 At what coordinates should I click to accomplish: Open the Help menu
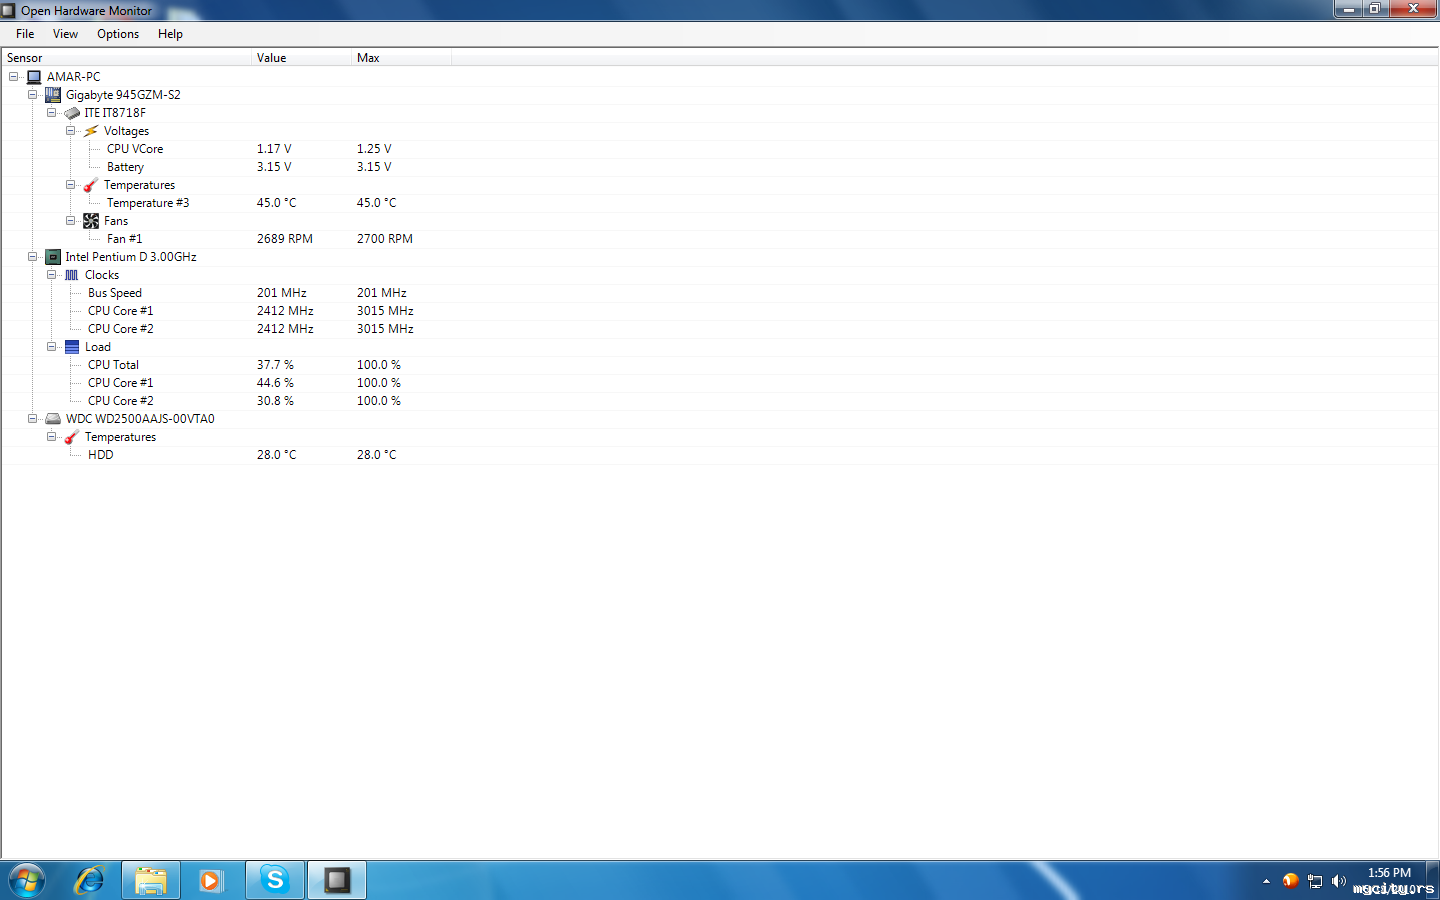170,34
